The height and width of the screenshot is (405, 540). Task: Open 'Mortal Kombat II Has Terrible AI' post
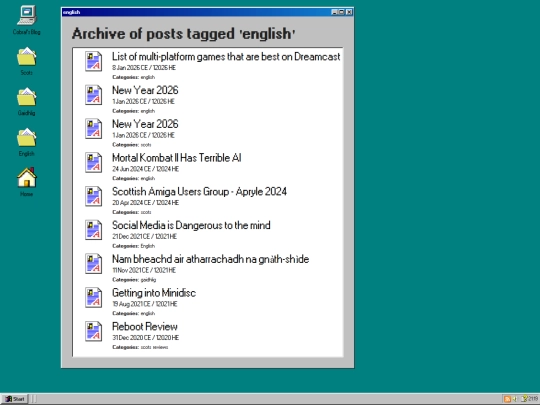click(x=176, y=158)
